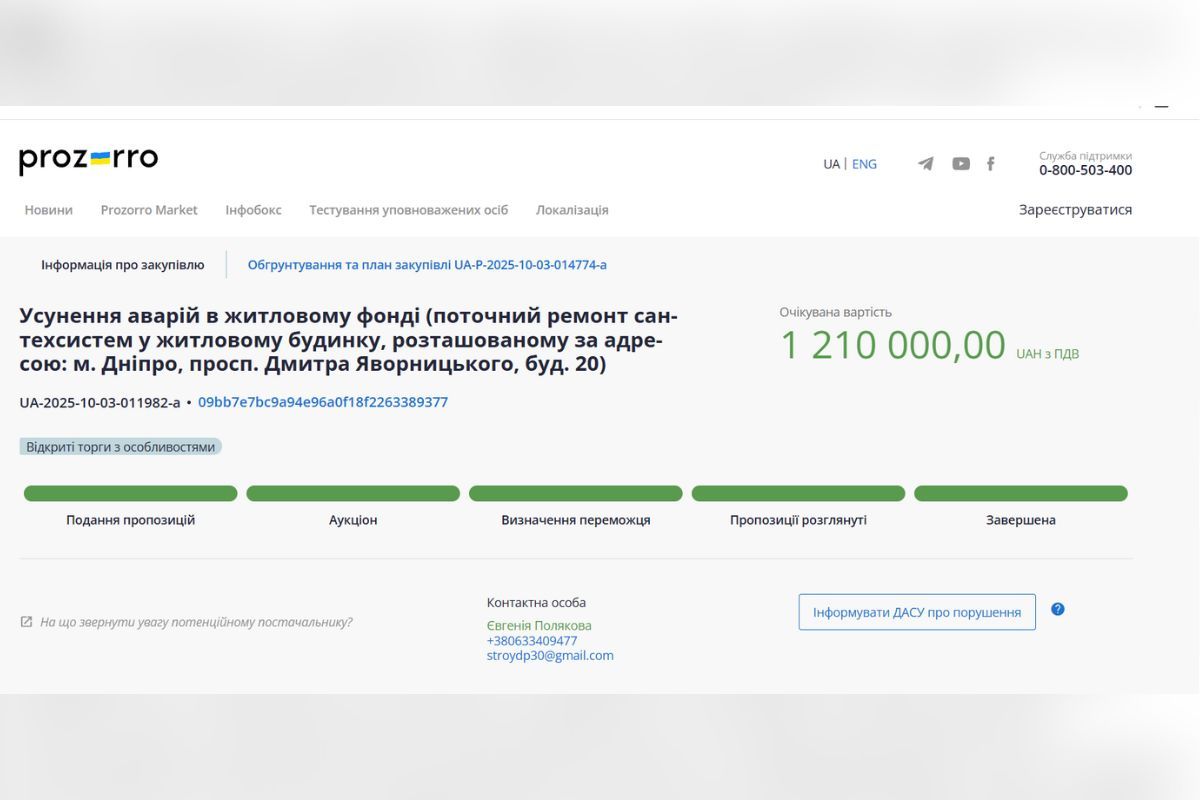Image resolution: width=1200 pixels, height=800 pixels.
Task: Open the YouTube channel icon
Action: (960, 163)
